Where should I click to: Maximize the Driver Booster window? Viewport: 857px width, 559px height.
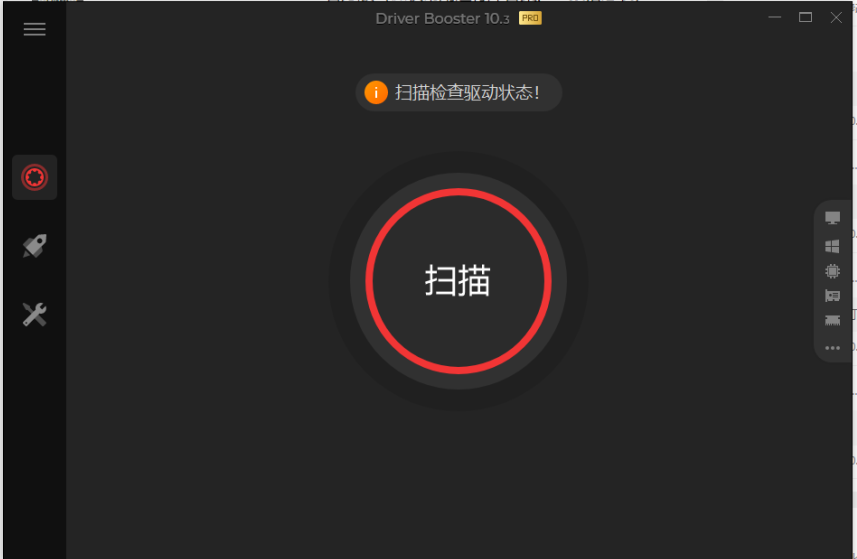click(805, 17)
